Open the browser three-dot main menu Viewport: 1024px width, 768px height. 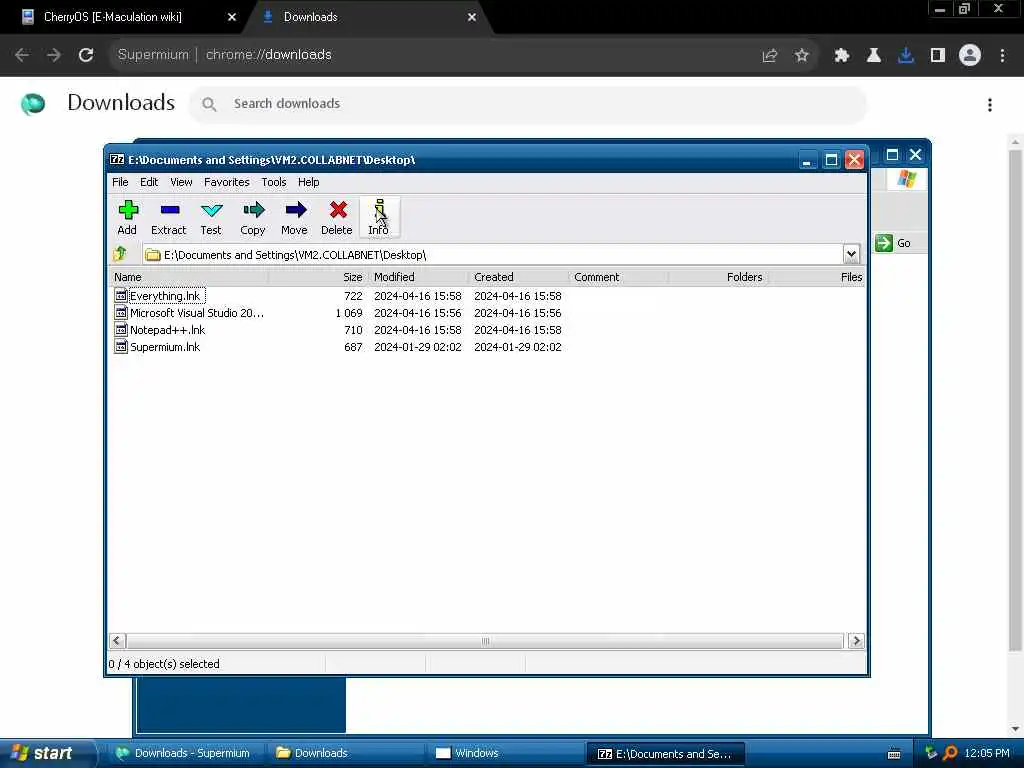[x=1002, y=56]
